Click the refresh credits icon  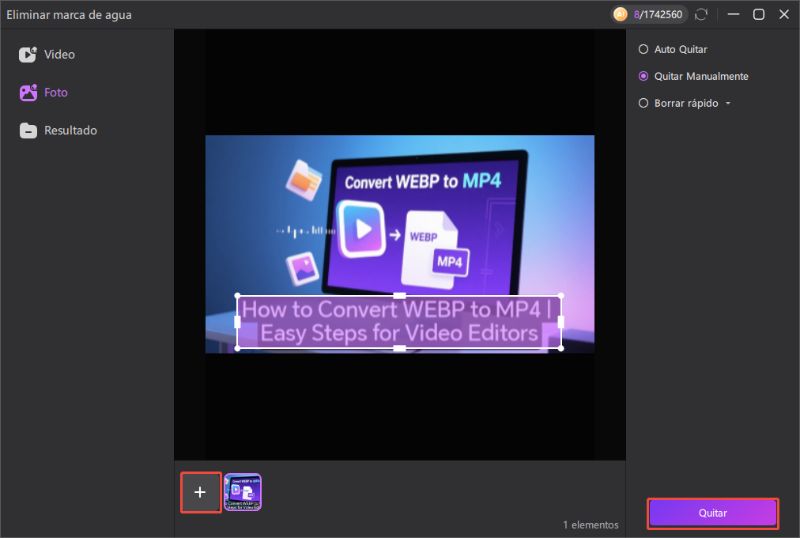(x=703, y=15)
